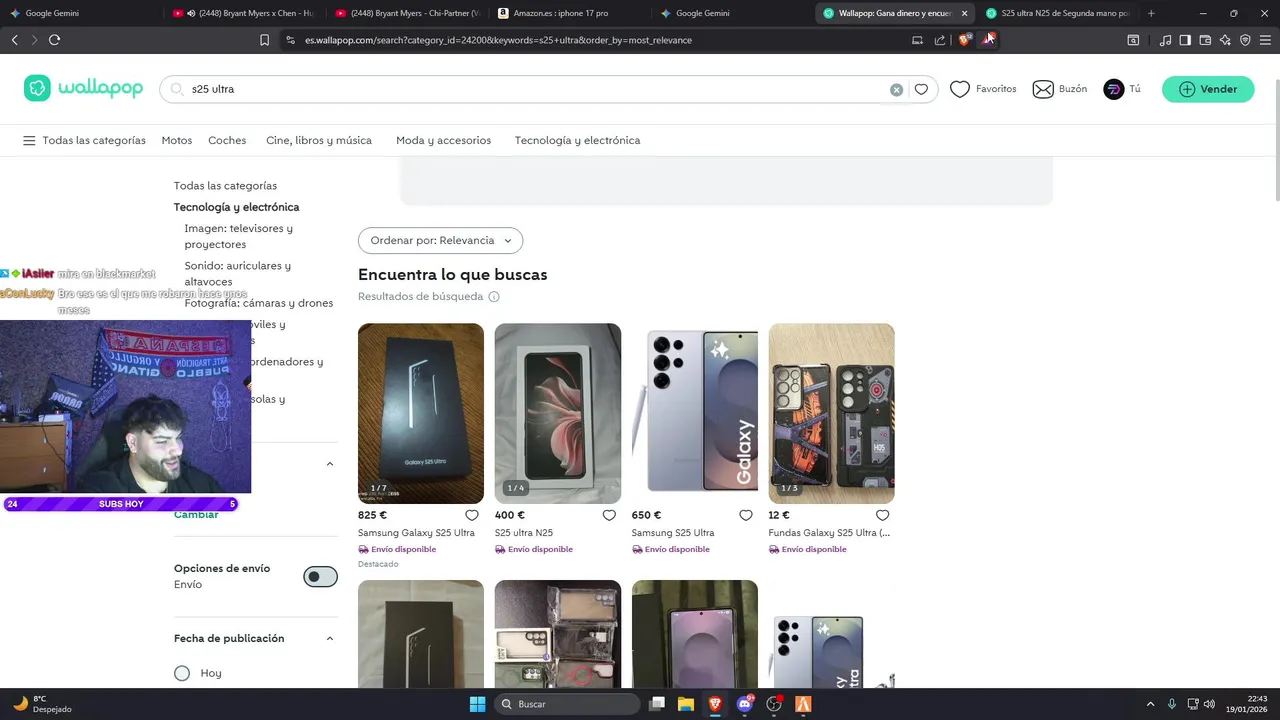Click the Cambiar link
The image size is (1280, 720).
[x=196, y=514]
